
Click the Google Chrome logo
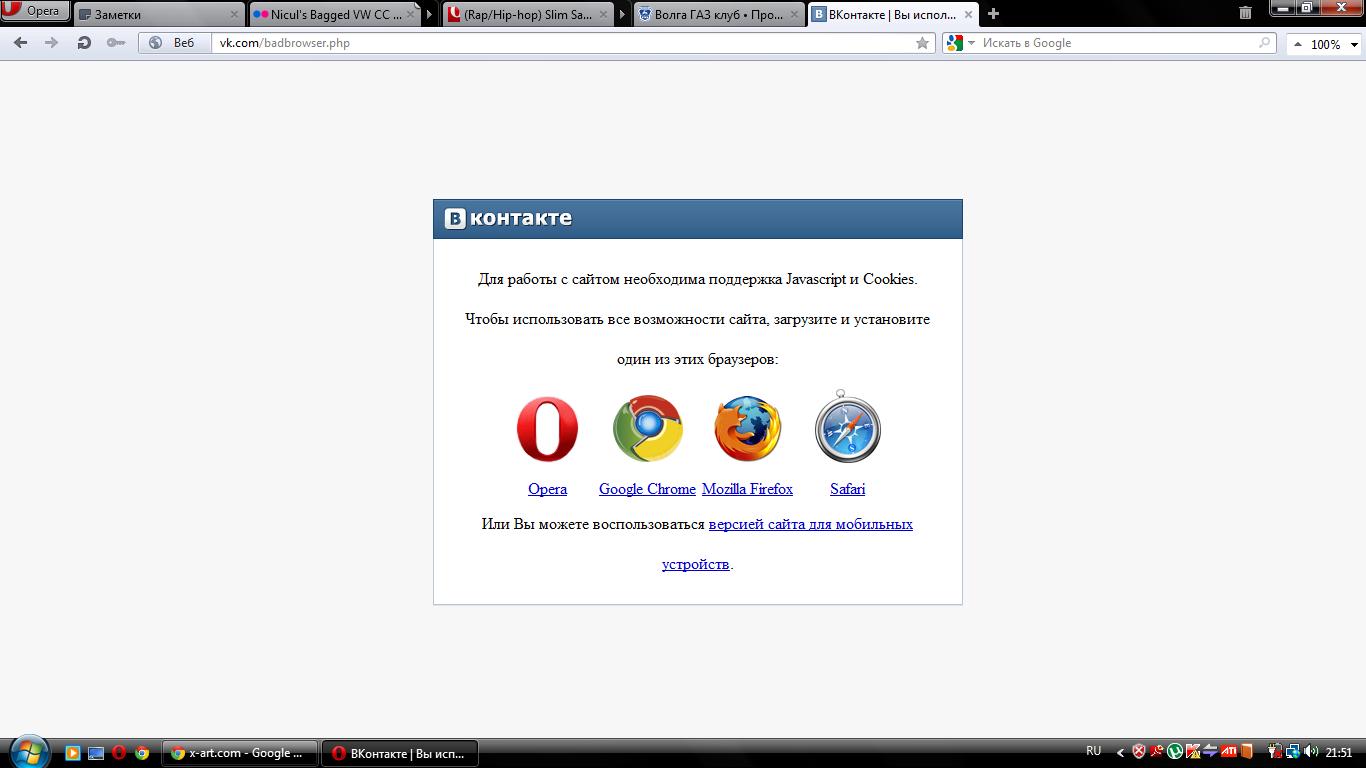[x=647, y=429]
